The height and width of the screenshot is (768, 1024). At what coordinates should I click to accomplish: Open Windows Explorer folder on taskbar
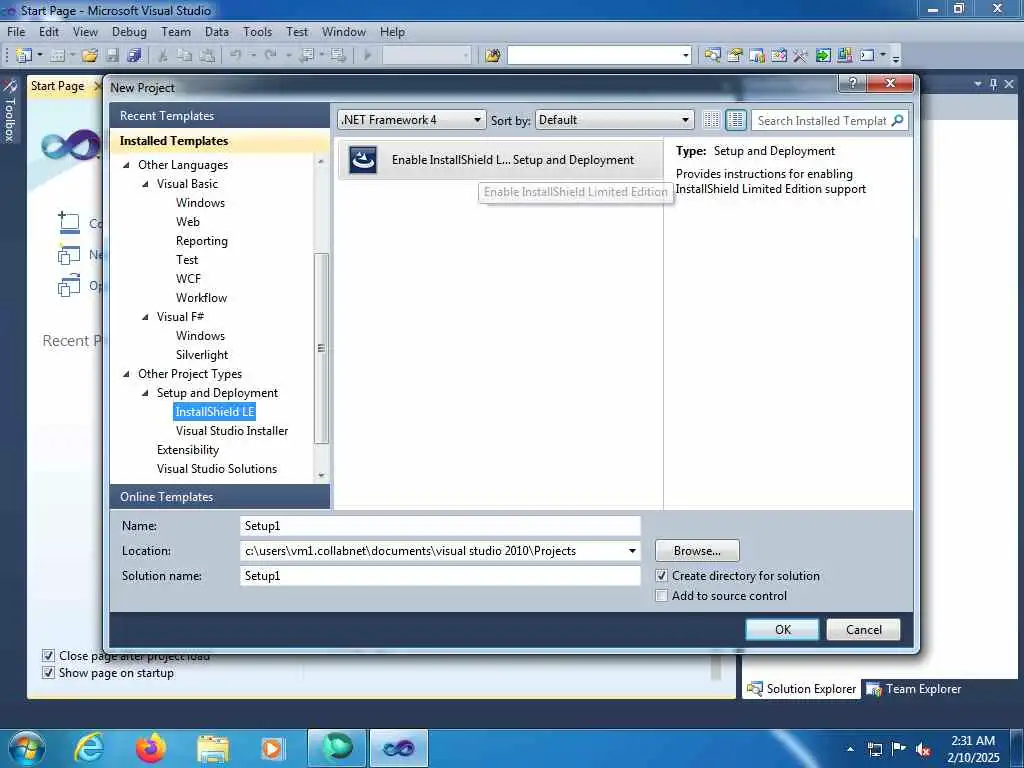(213, 748)
